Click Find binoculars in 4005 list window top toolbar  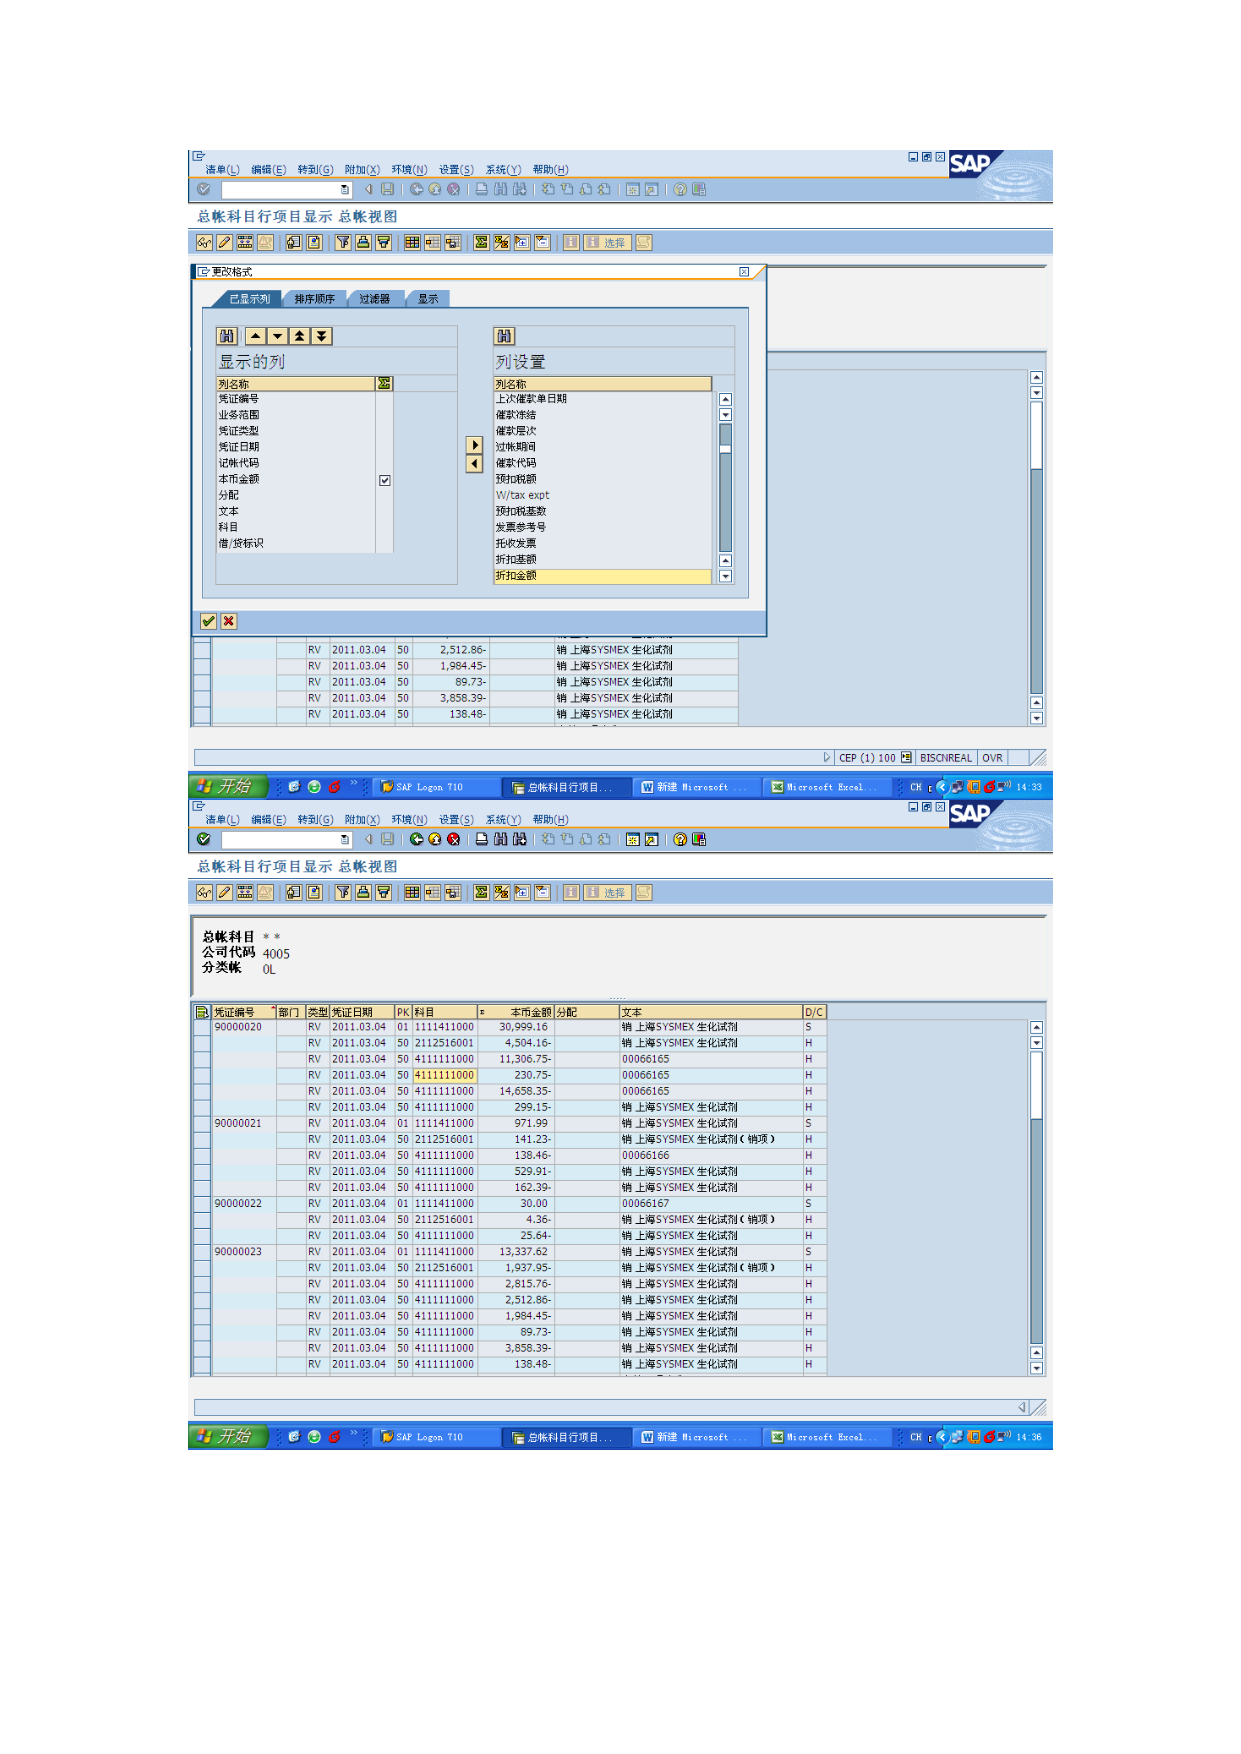pyautogui.click(x=500, y=839)
